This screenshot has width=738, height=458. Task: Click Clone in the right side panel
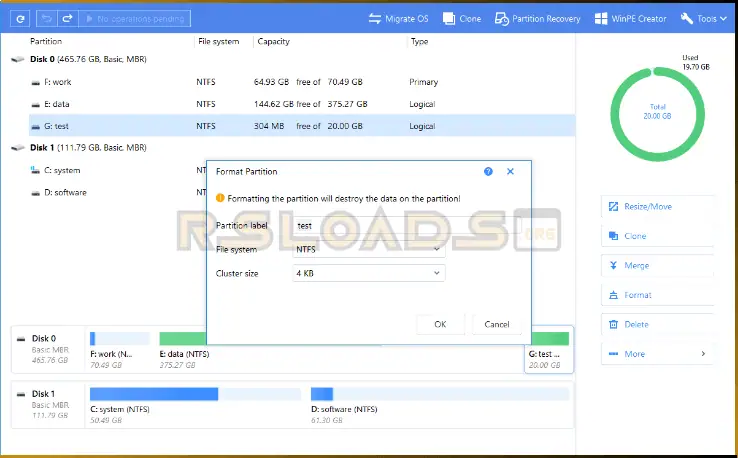657,236
